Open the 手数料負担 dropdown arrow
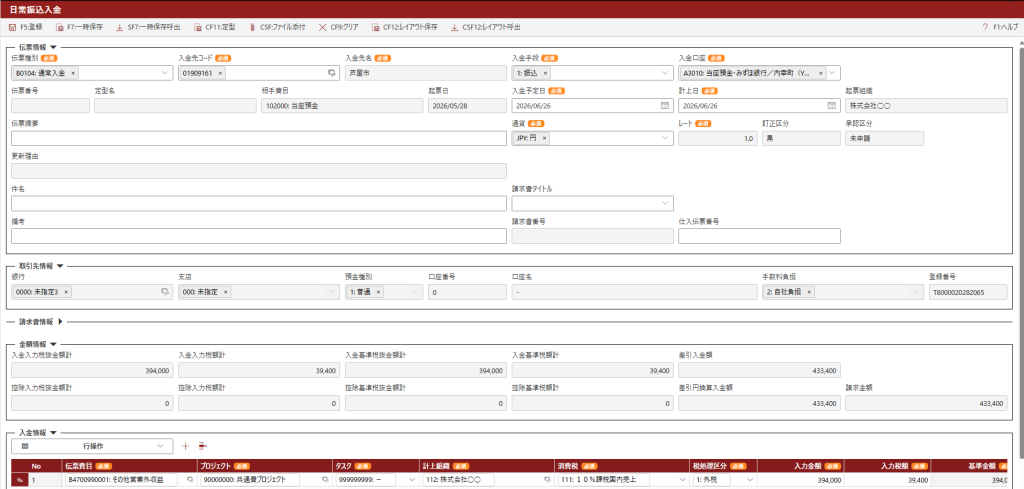1024x489 pixels. [x=916, y=292]
